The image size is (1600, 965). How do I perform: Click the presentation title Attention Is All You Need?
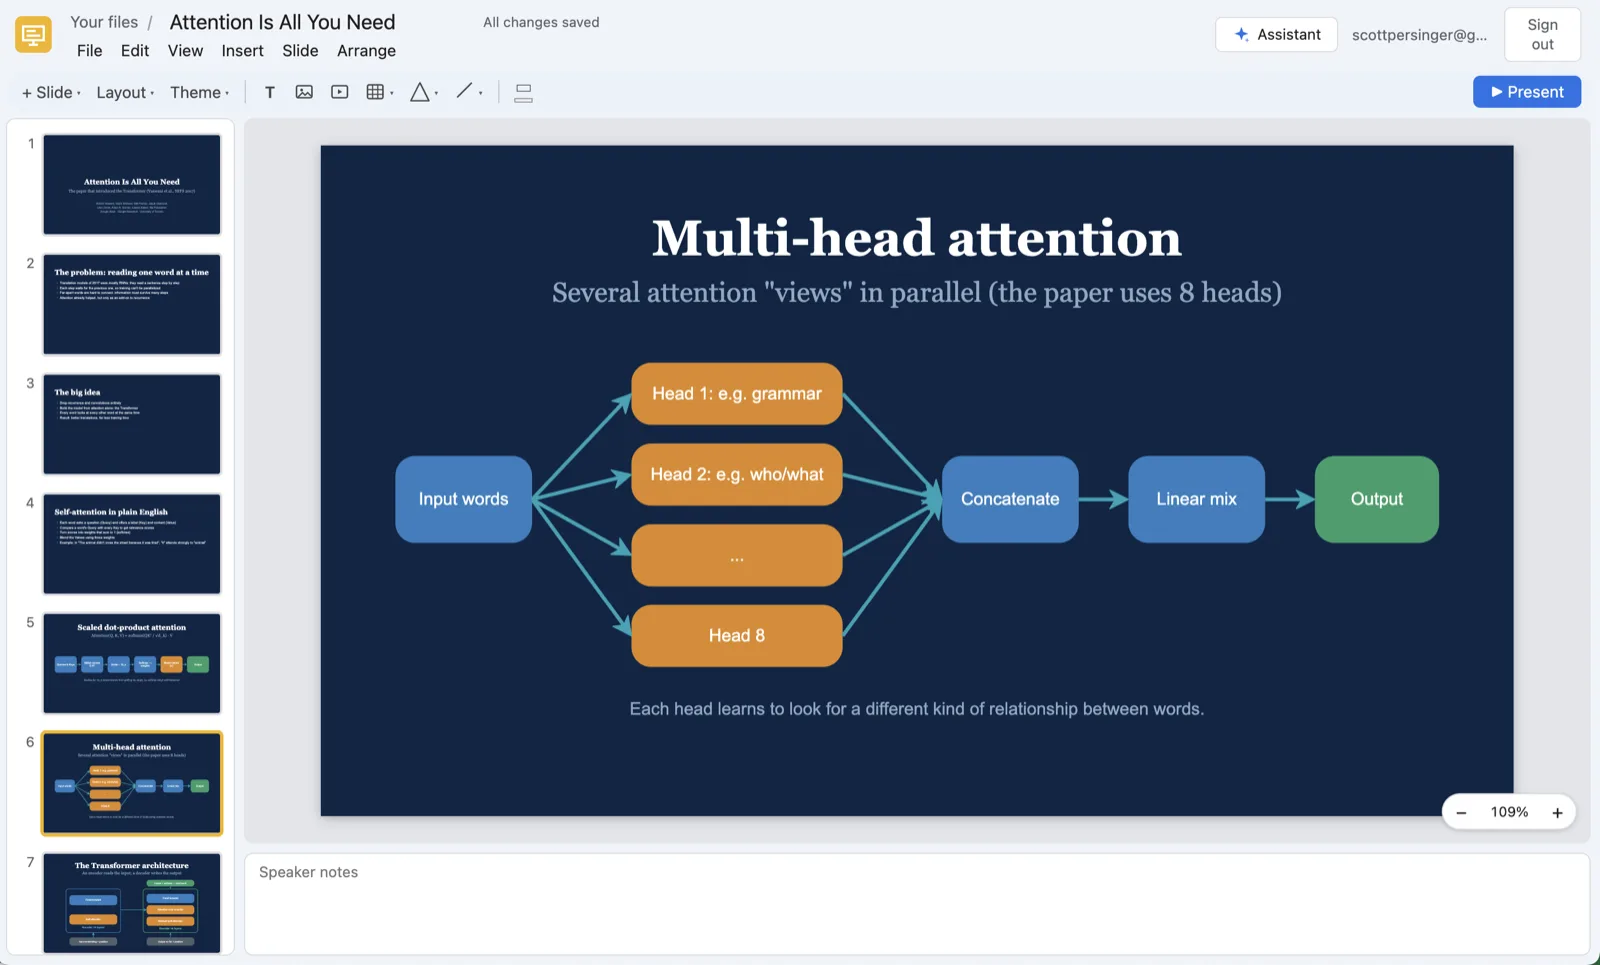[x=283, y=22]
